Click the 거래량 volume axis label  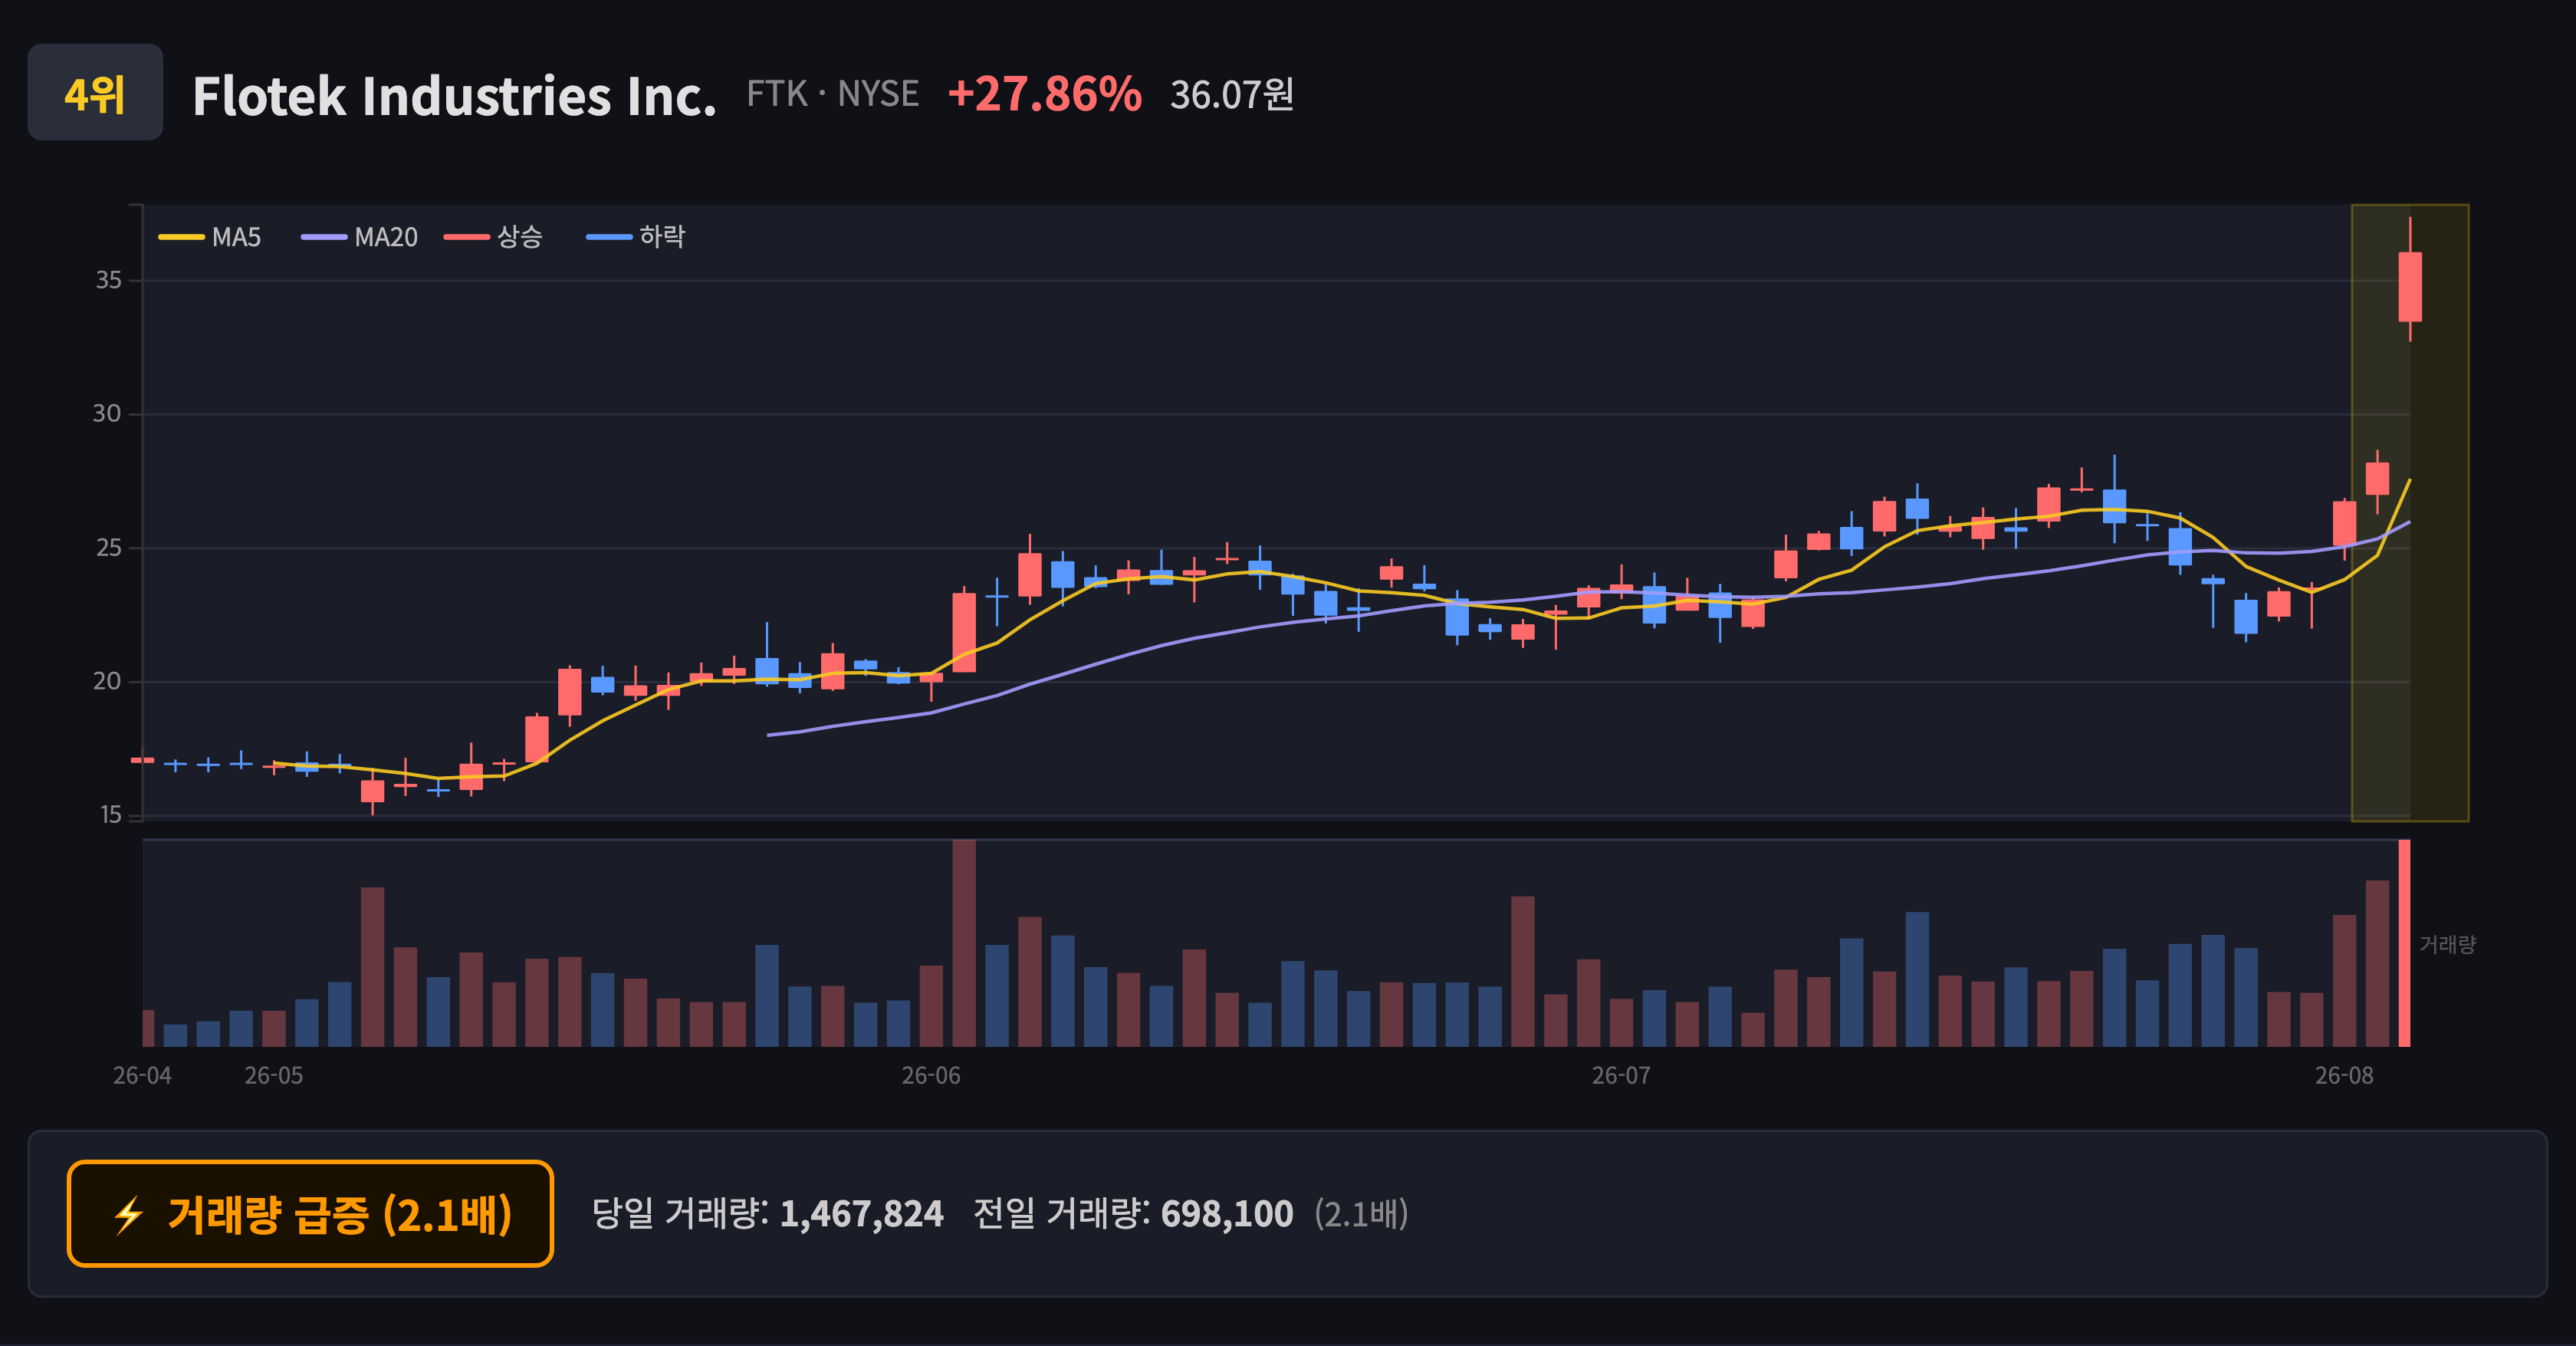[x=2447, y=944]
